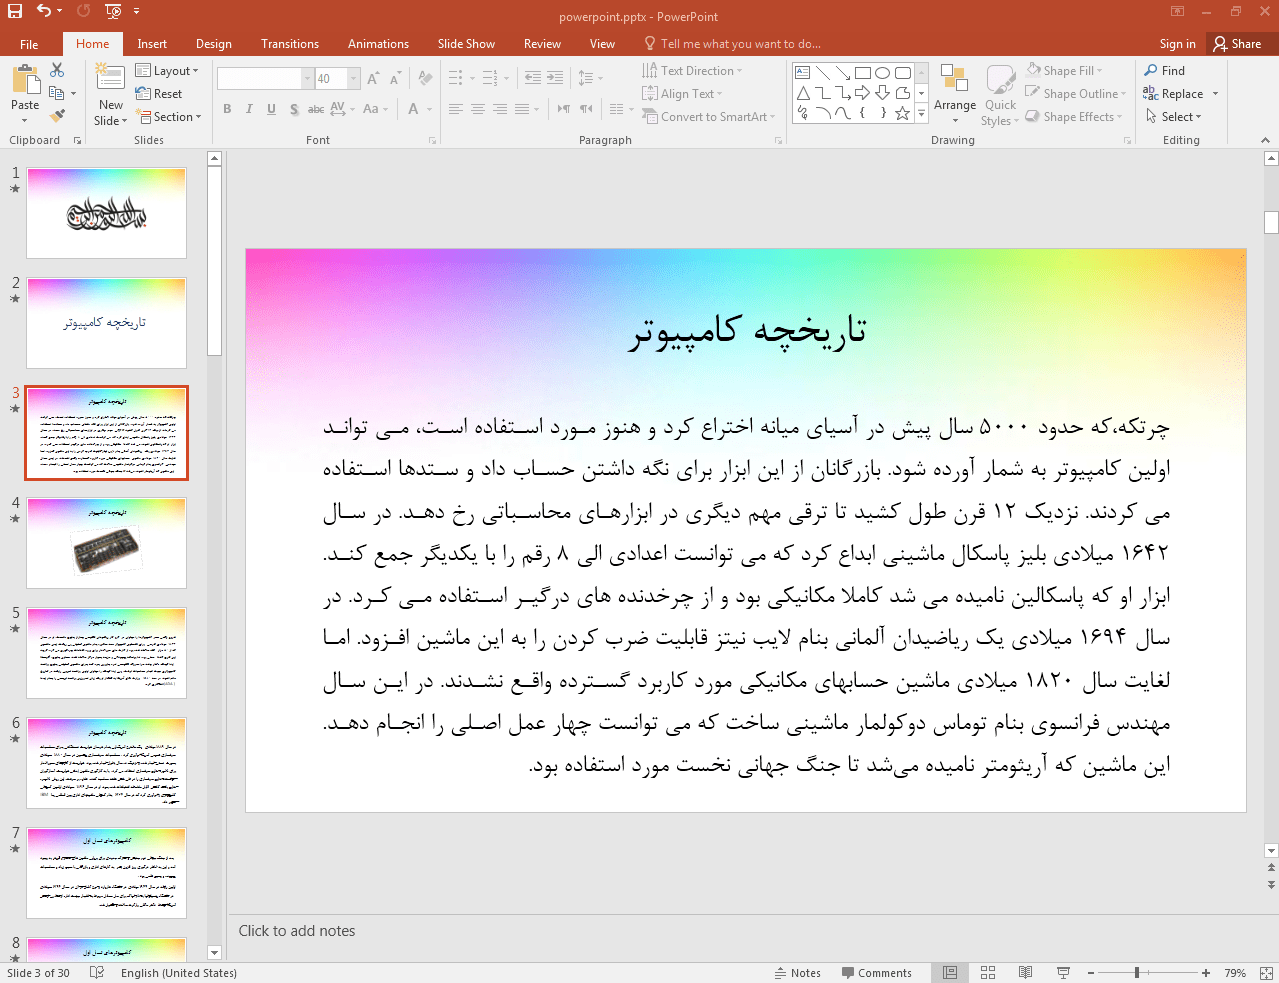
Task: Open Reading View from status bar
Action: point(1025,973)
